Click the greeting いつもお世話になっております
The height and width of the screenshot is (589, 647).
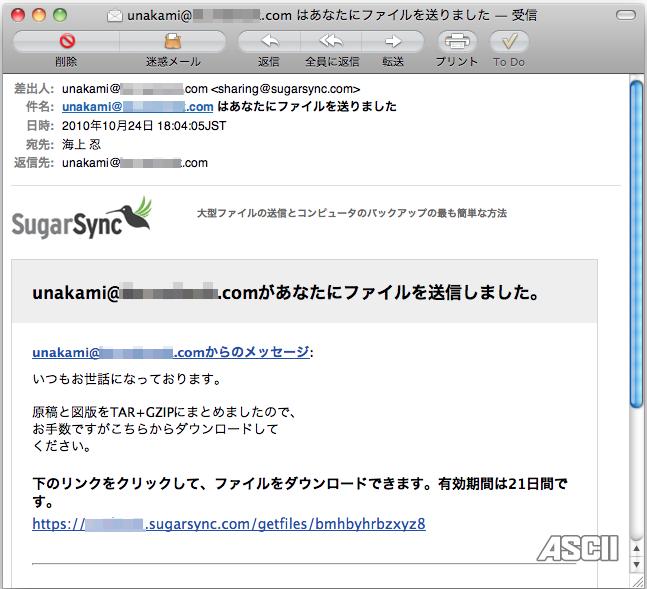tap(127, 378)
